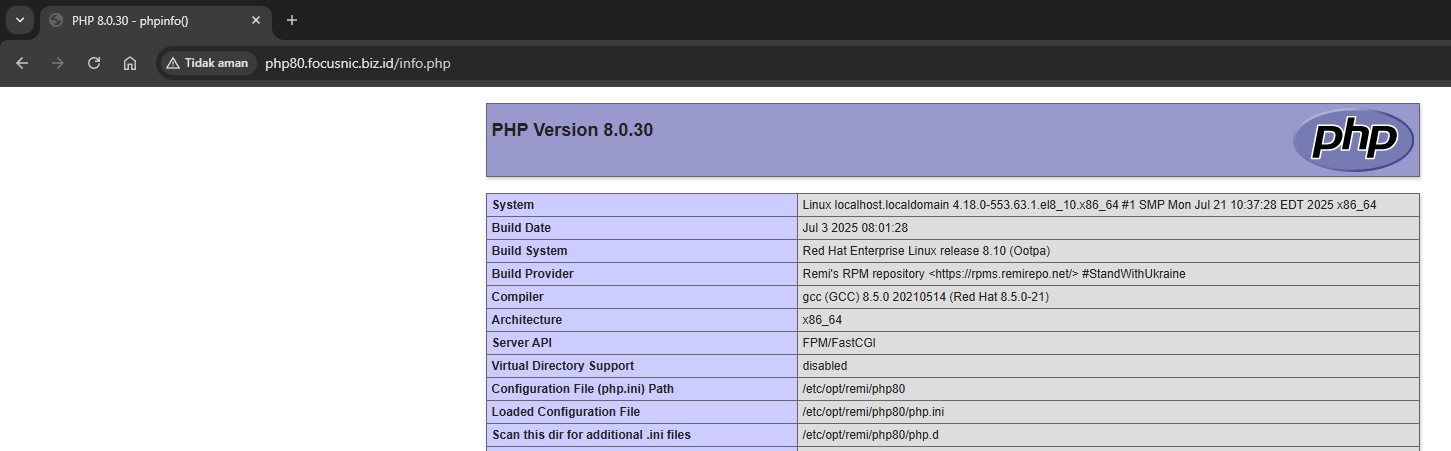Click the Virtual Directory Support disabled value
The width and height of the screenshot is (1451, 451).
click(x=824, y=366)
